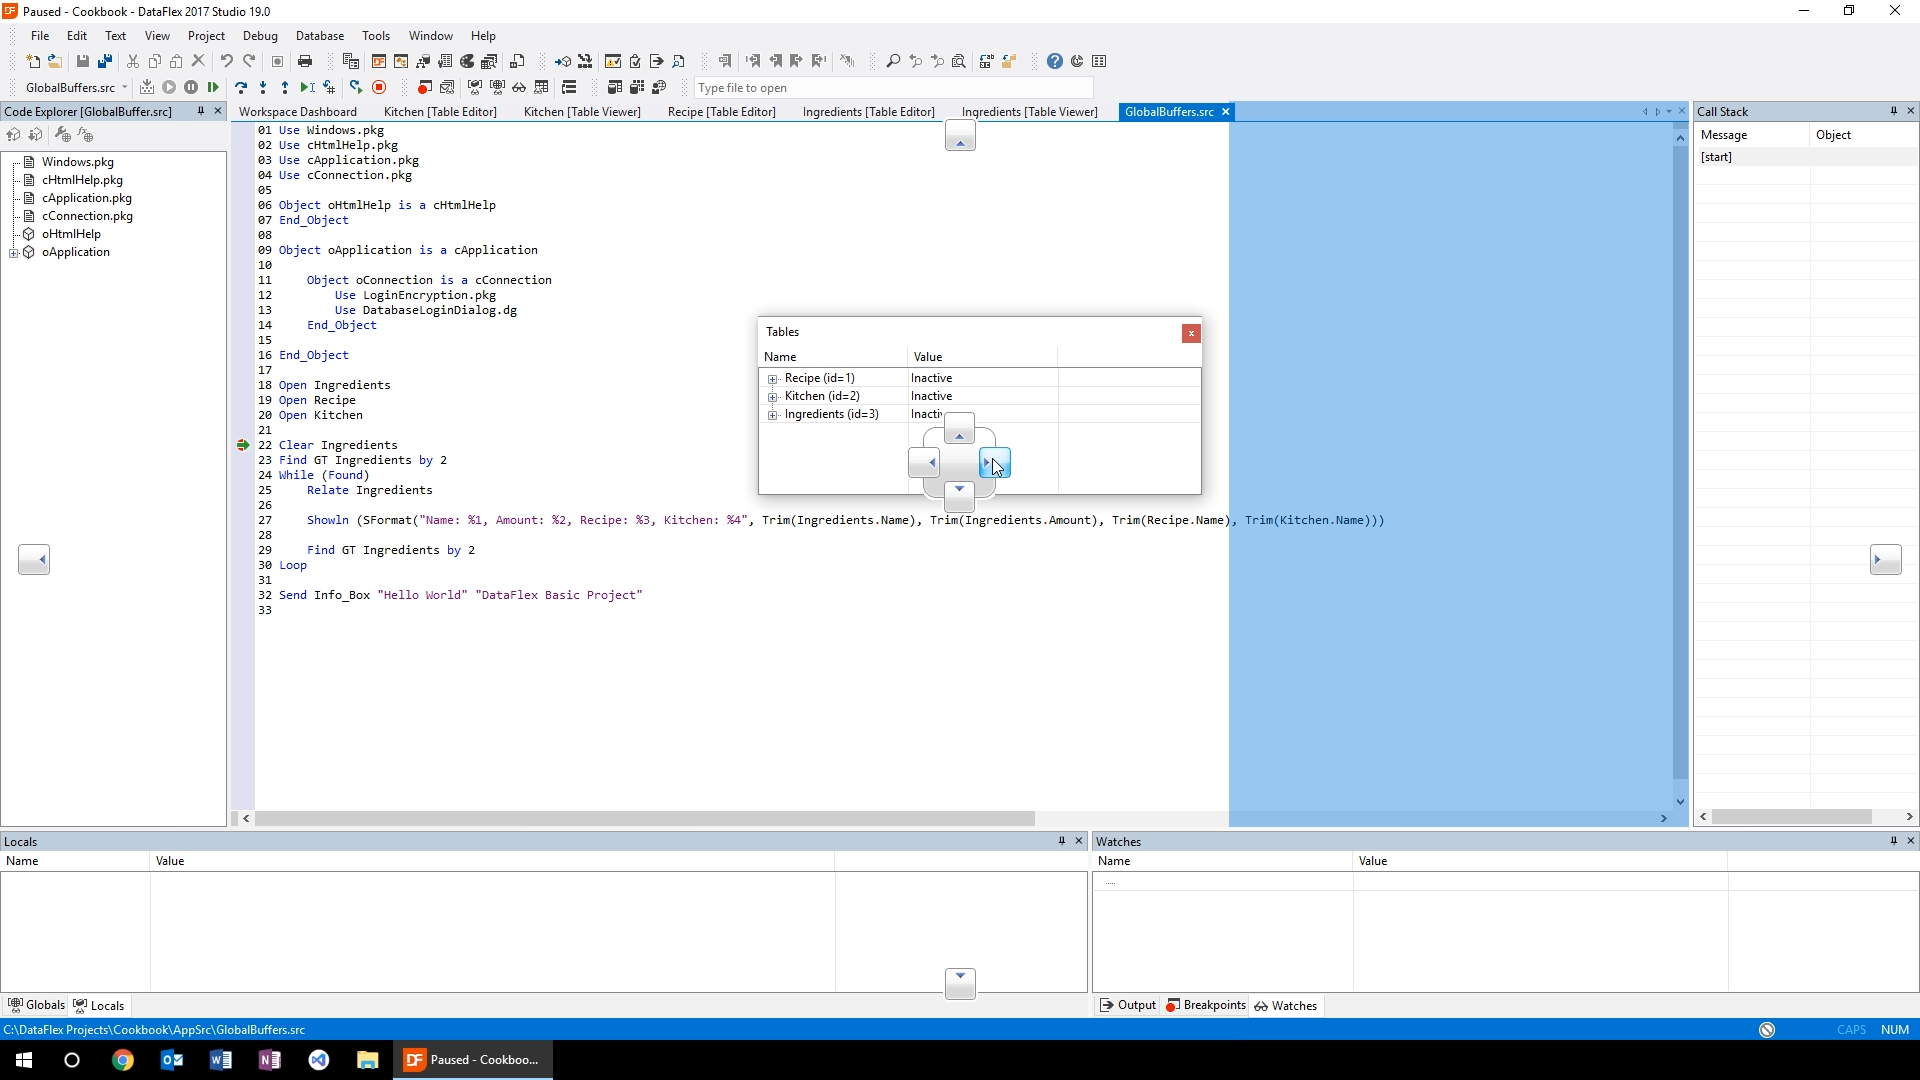Expand the oApplication tree node
1920x1080 pixels.
[x=14, y=253]
